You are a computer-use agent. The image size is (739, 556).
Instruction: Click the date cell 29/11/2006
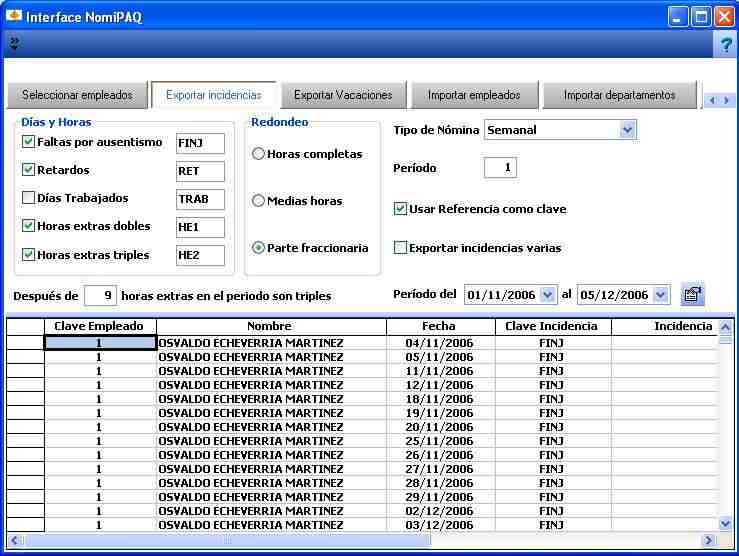pos(439,497)
